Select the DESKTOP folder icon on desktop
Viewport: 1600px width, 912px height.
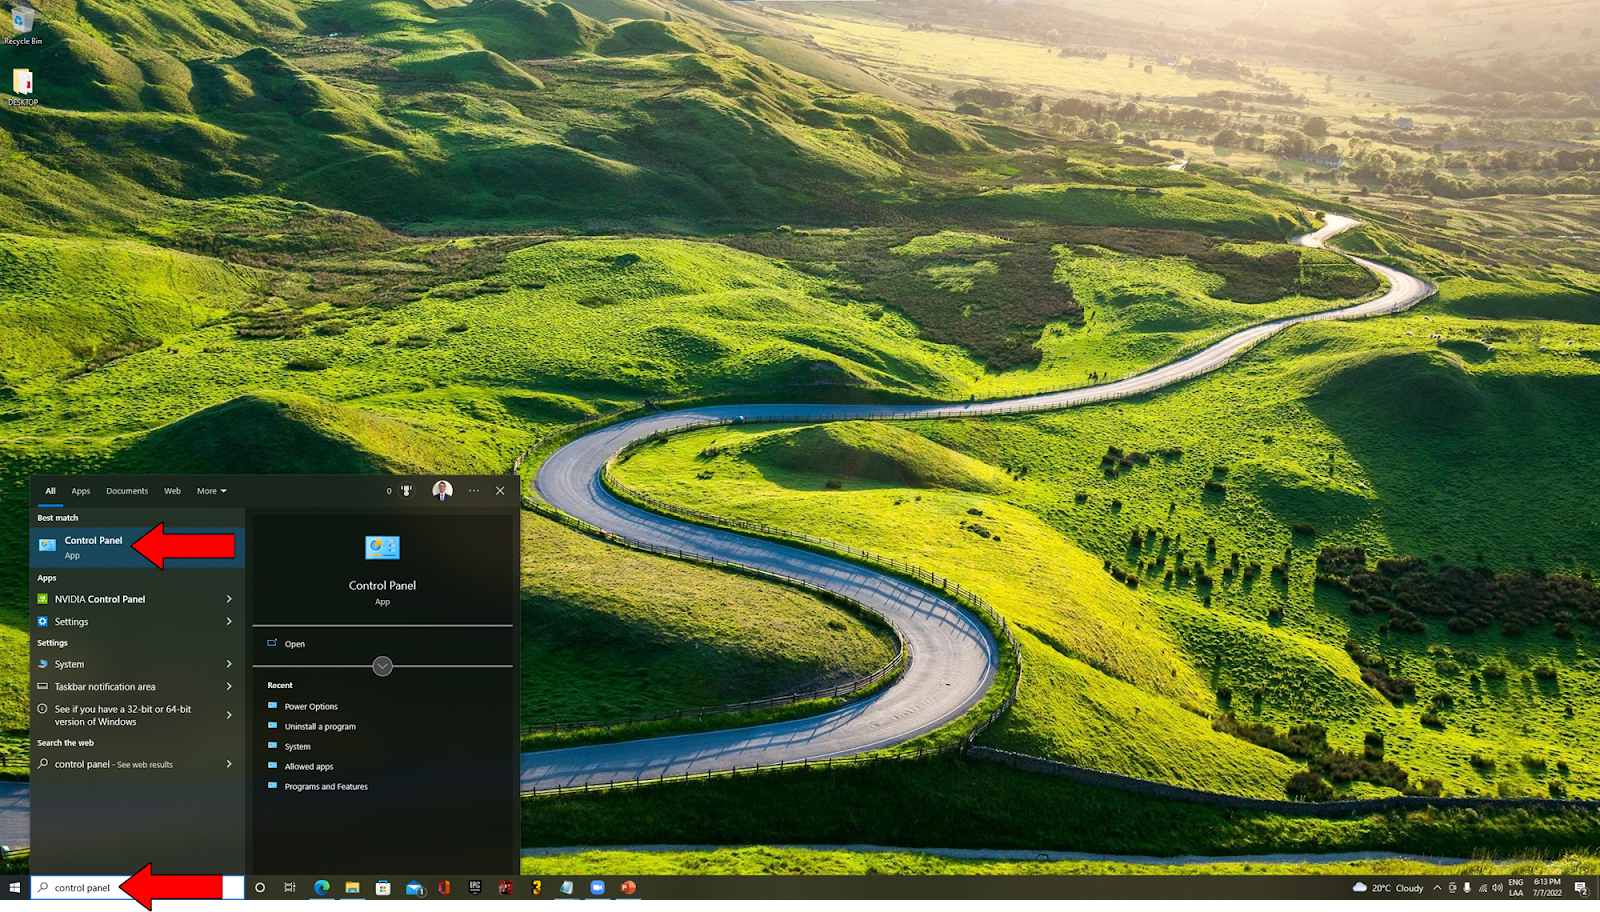pyautogui.click(x=22, y=87)
